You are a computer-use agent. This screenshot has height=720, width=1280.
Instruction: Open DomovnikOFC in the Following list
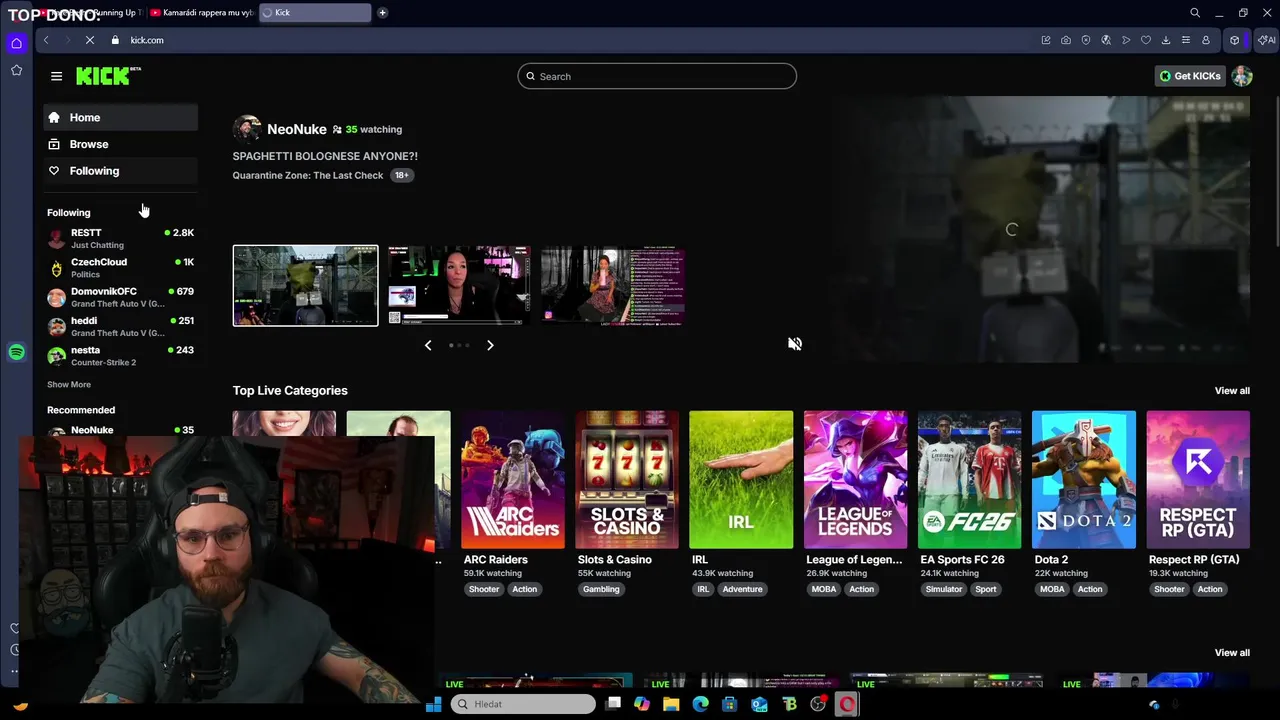[120, 297]
